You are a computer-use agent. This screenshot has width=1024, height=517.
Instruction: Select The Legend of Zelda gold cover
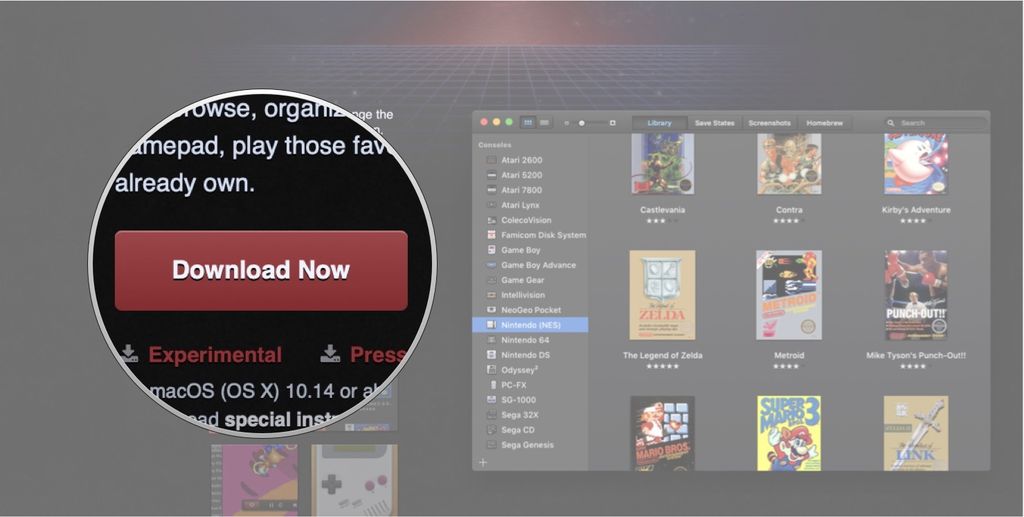[x=662, y=295]
